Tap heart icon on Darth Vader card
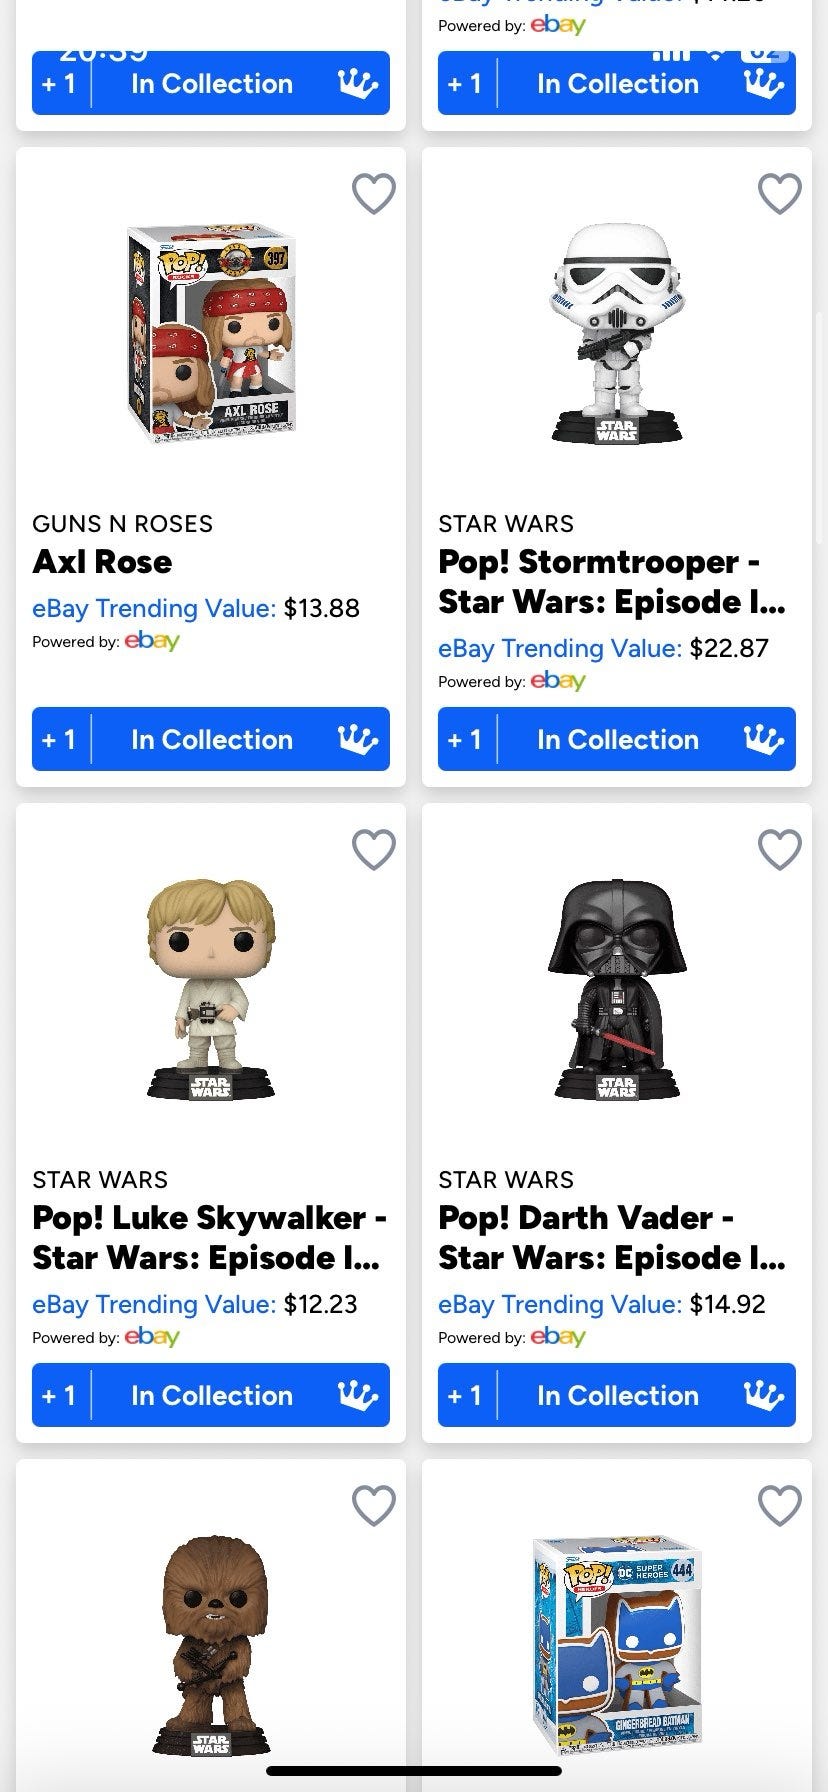The height and width of the screenshot is (1792, 828). click(x=780, y=850)
